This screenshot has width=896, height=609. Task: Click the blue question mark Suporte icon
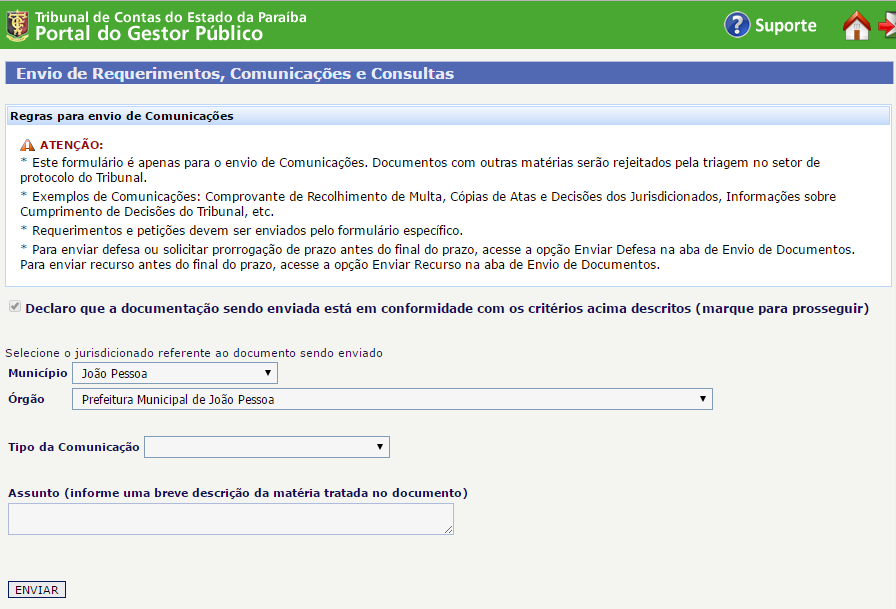(737, 25)
